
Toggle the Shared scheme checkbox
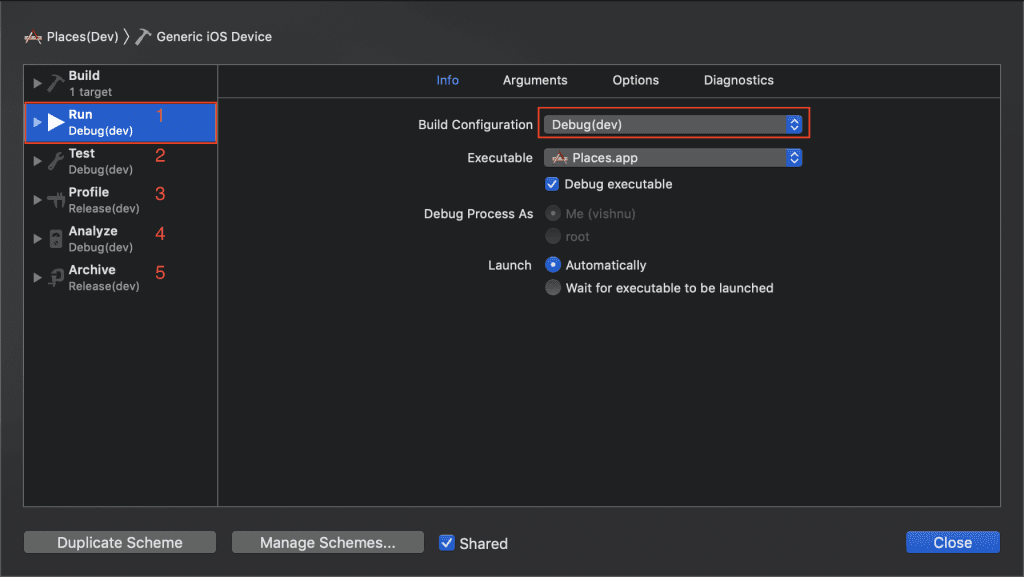click(x=447, y=542)
